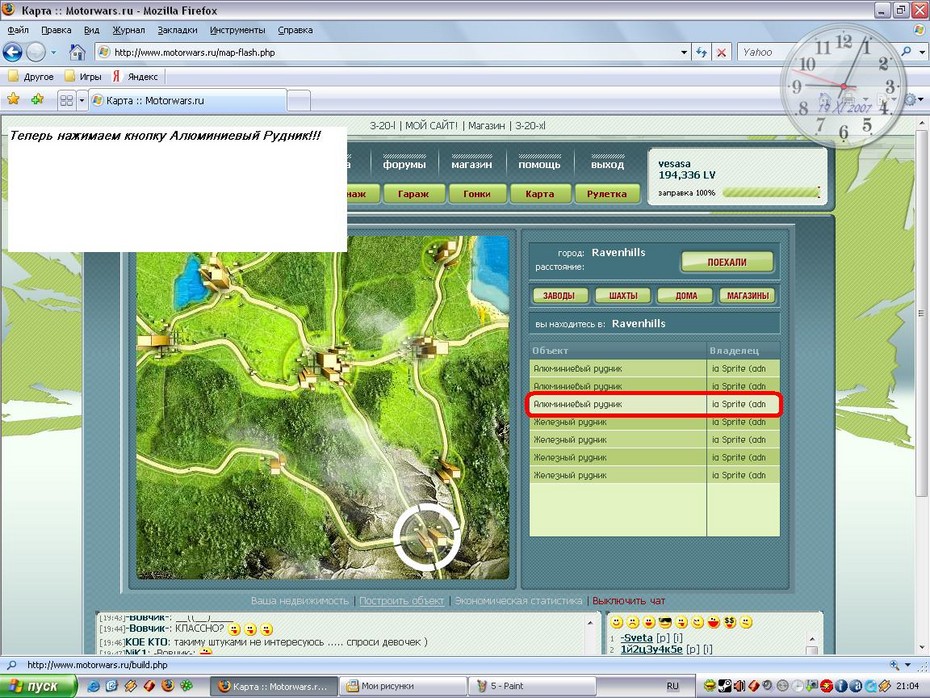Open the Журнал menu
930x698 pixels.
pos(129,30)
